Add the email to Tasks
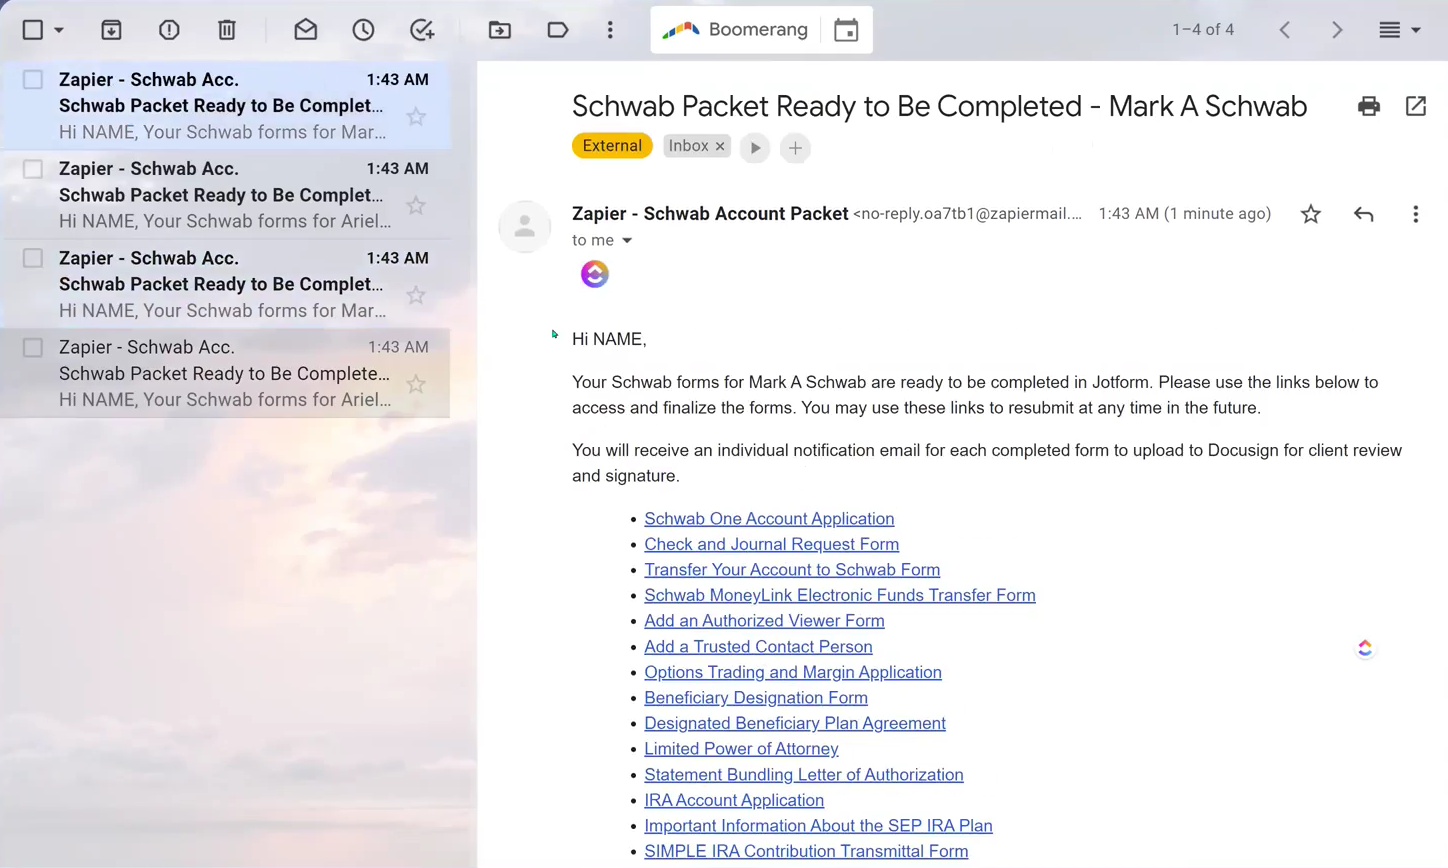1448x868 pixels. coord(422,30)
